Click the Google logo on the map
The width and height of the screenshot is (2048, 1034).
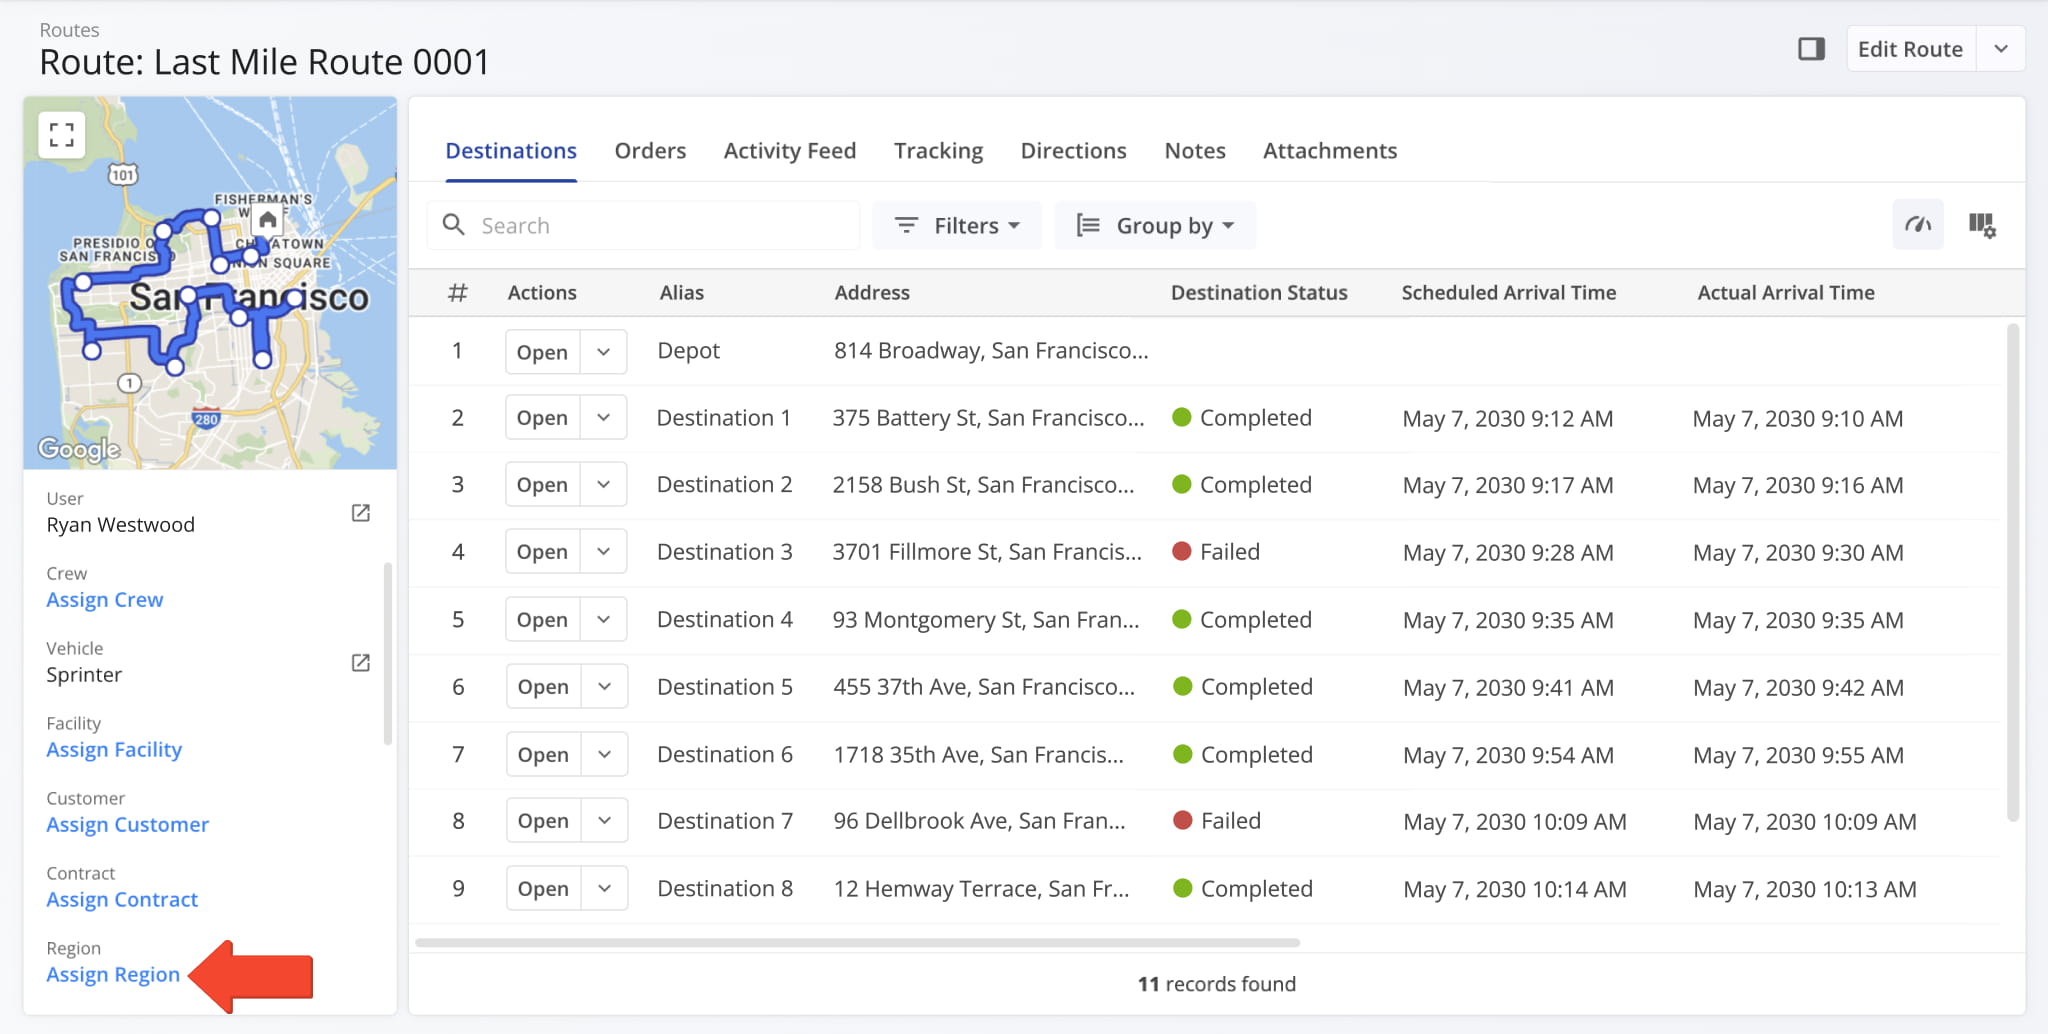[79, 449]
